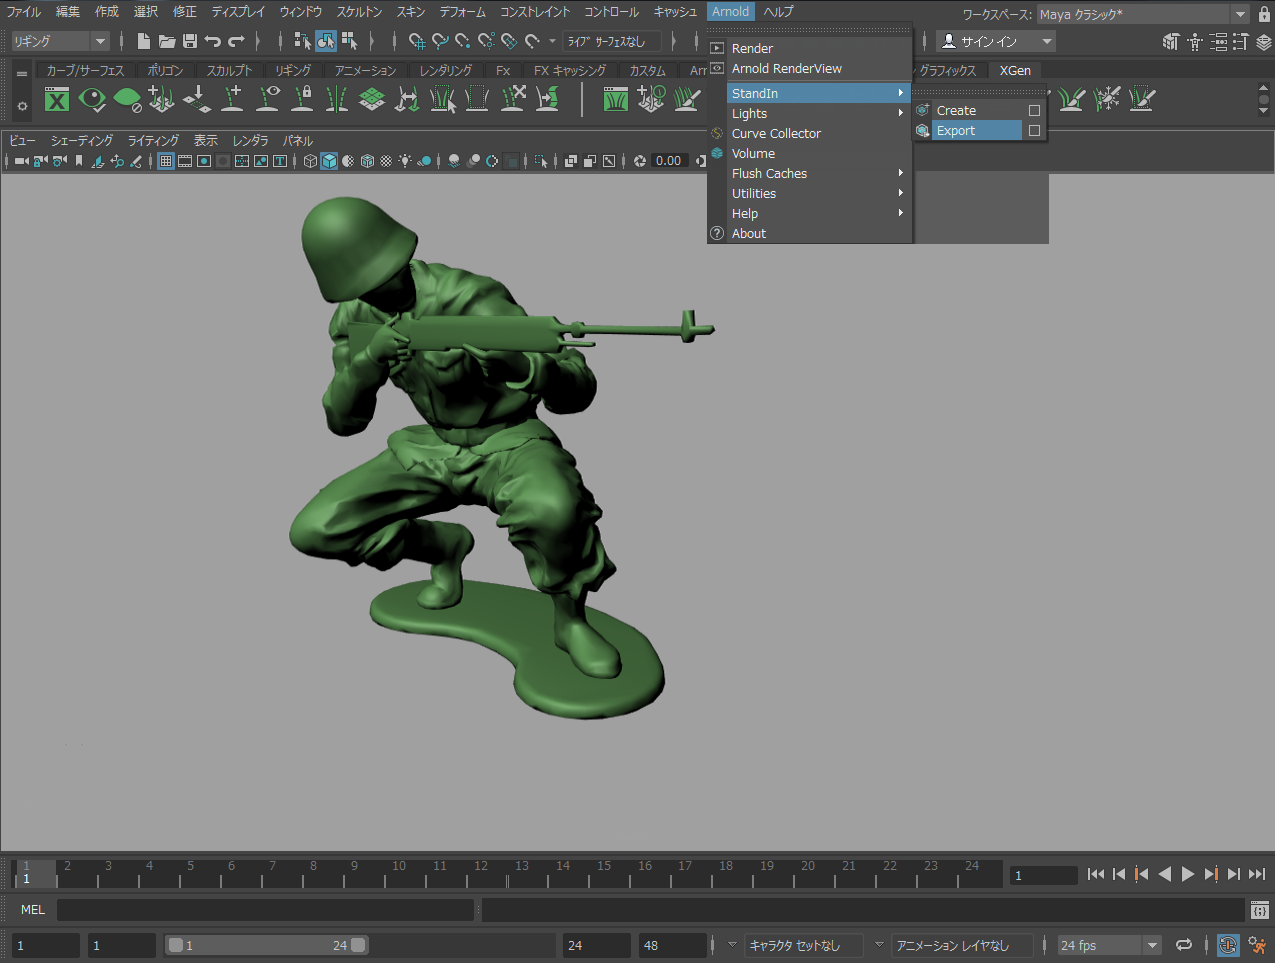This screenshot has width=1275, height=963.
Task: Toggle the playback loop button
Action: (x=1184, y=945)
